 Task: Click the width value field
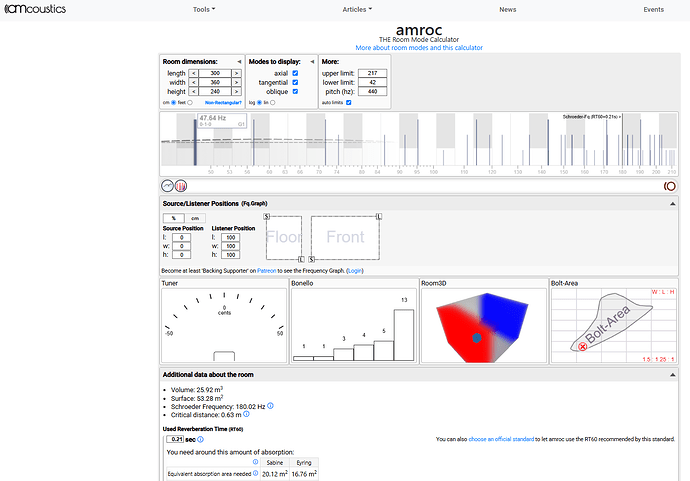click(215, 82)
